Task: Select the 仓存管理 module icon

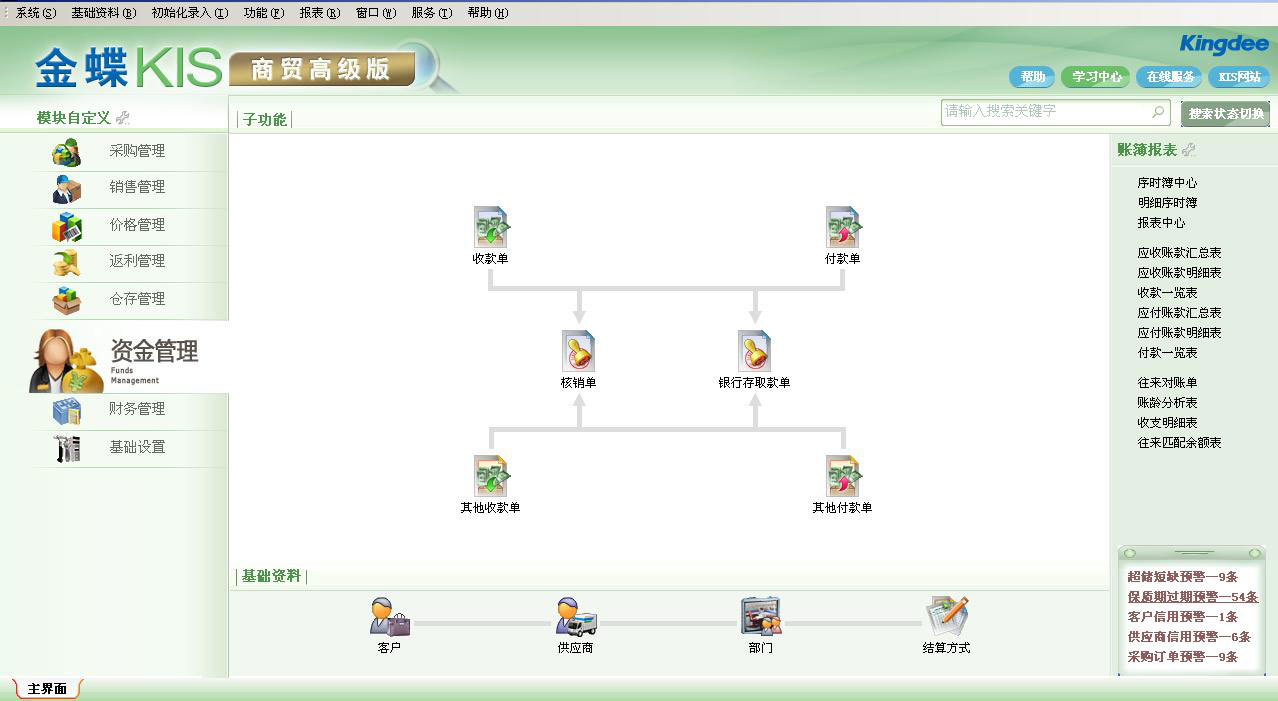Action: coord(66,299)
